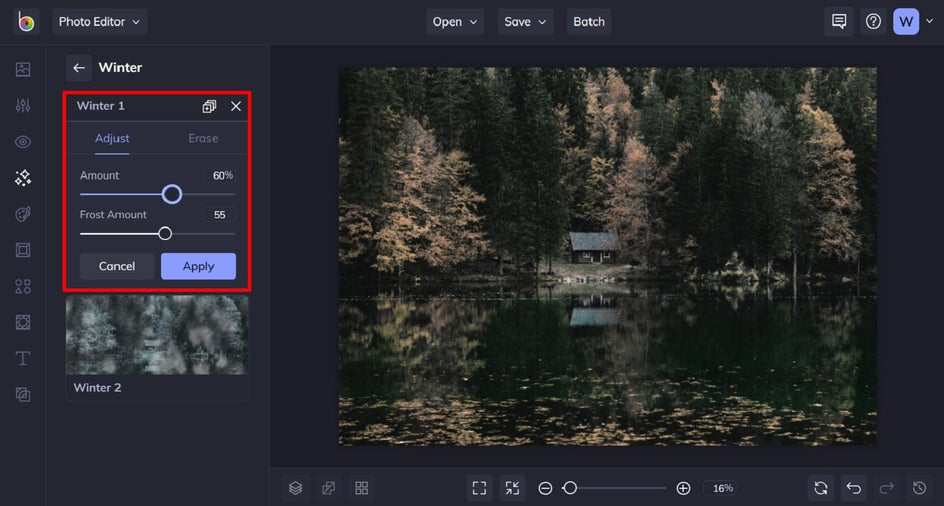The height and width of the screenshot is (506, 944).
Task: Expand the Save dropdown menu
Action: point(525,22)
